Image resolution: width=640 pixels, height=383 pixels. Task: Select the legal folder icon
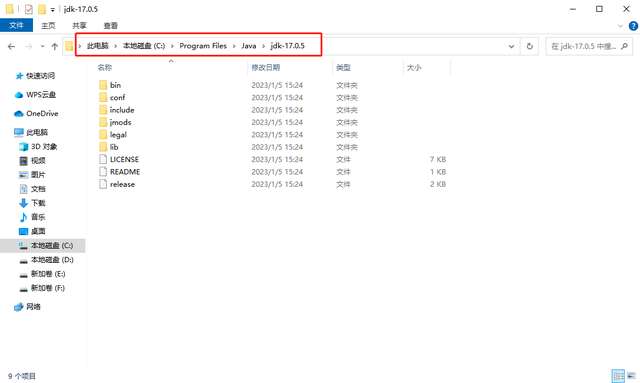tap(103, 134)
